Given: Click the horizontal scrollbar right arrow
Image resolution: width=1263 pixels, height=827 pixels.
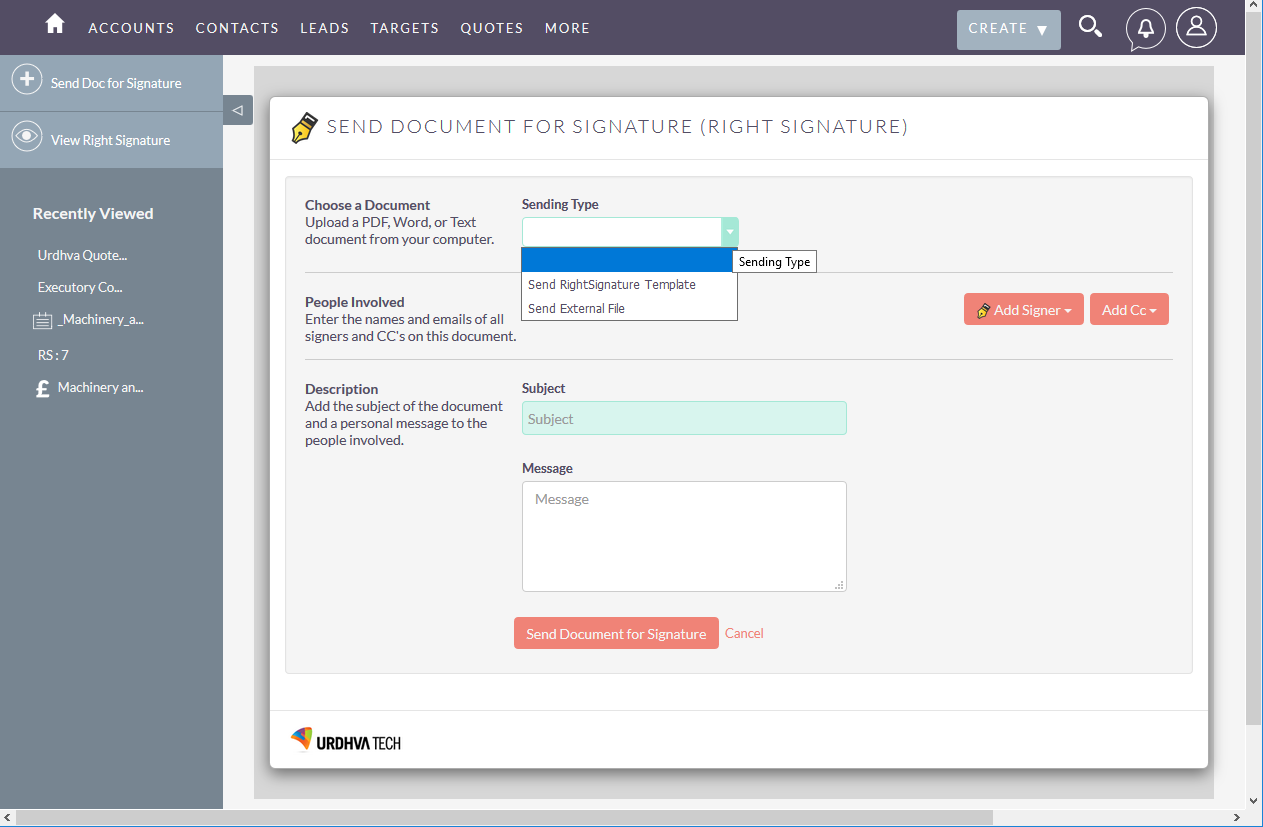Looking at the screenshot, I should tap(1238, 818).
